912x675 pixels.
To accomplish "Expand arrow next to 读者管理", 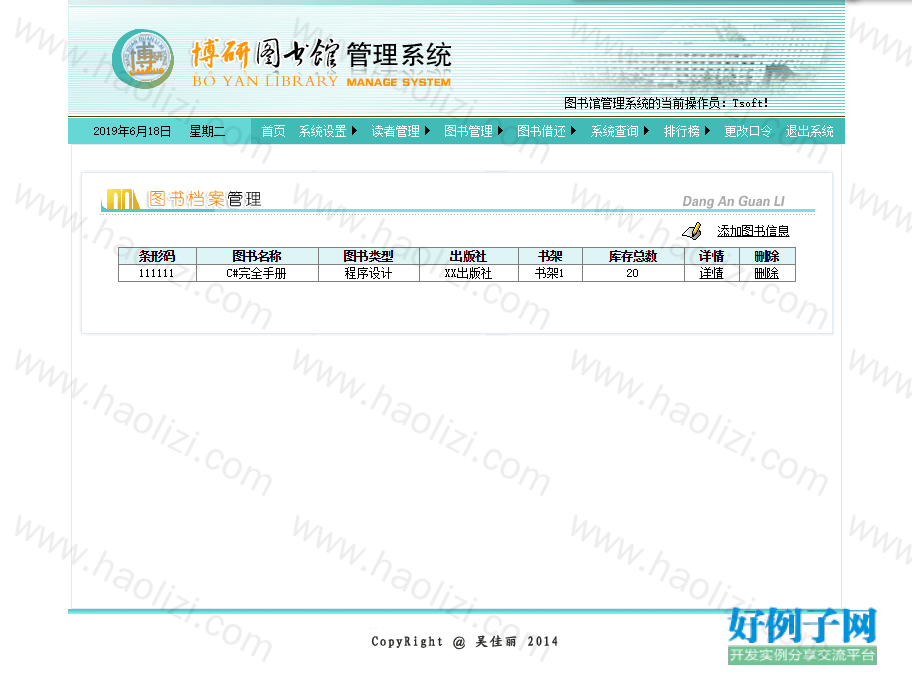I will [428, 131].
